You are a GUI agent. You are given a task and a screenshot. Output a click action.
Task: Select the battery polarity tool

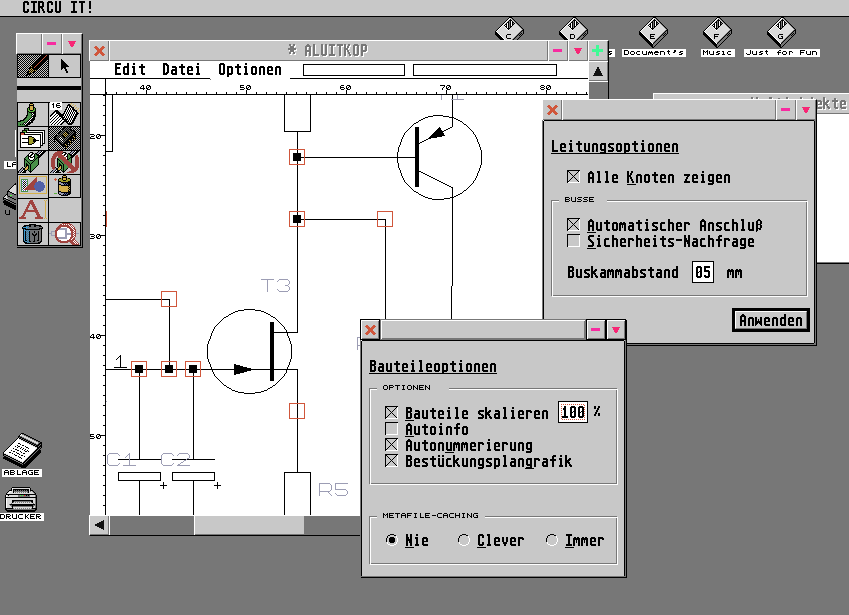65,186
